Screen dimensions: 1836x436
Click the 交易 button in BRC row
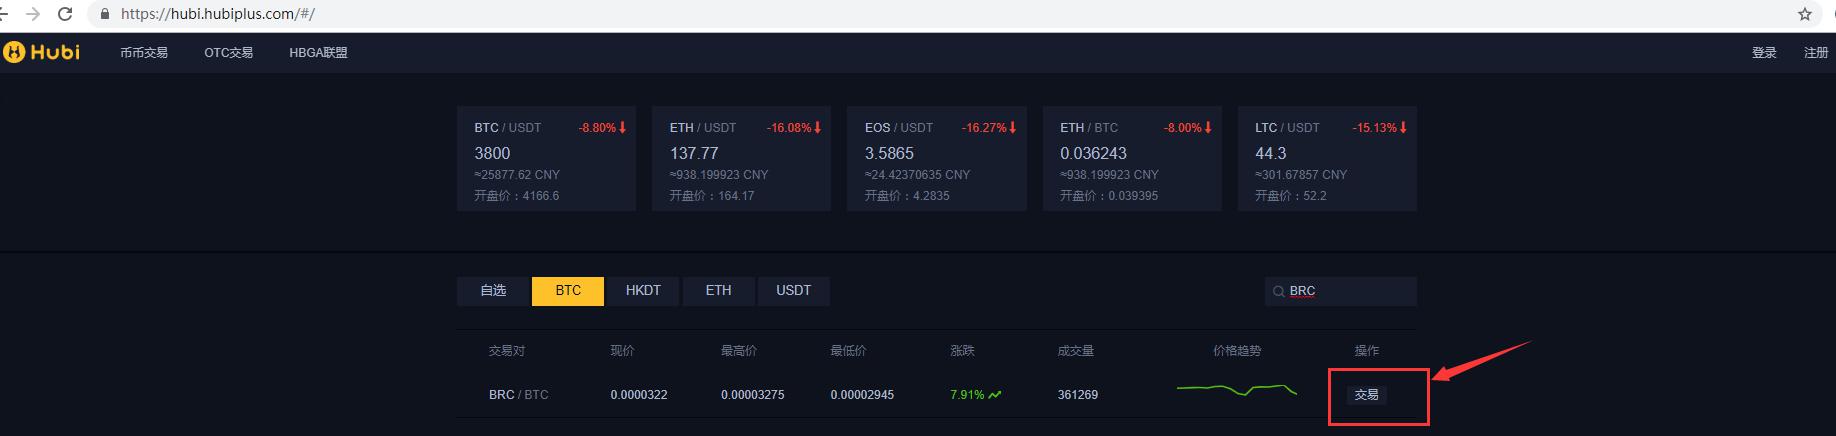click(x=1366, y=395)
